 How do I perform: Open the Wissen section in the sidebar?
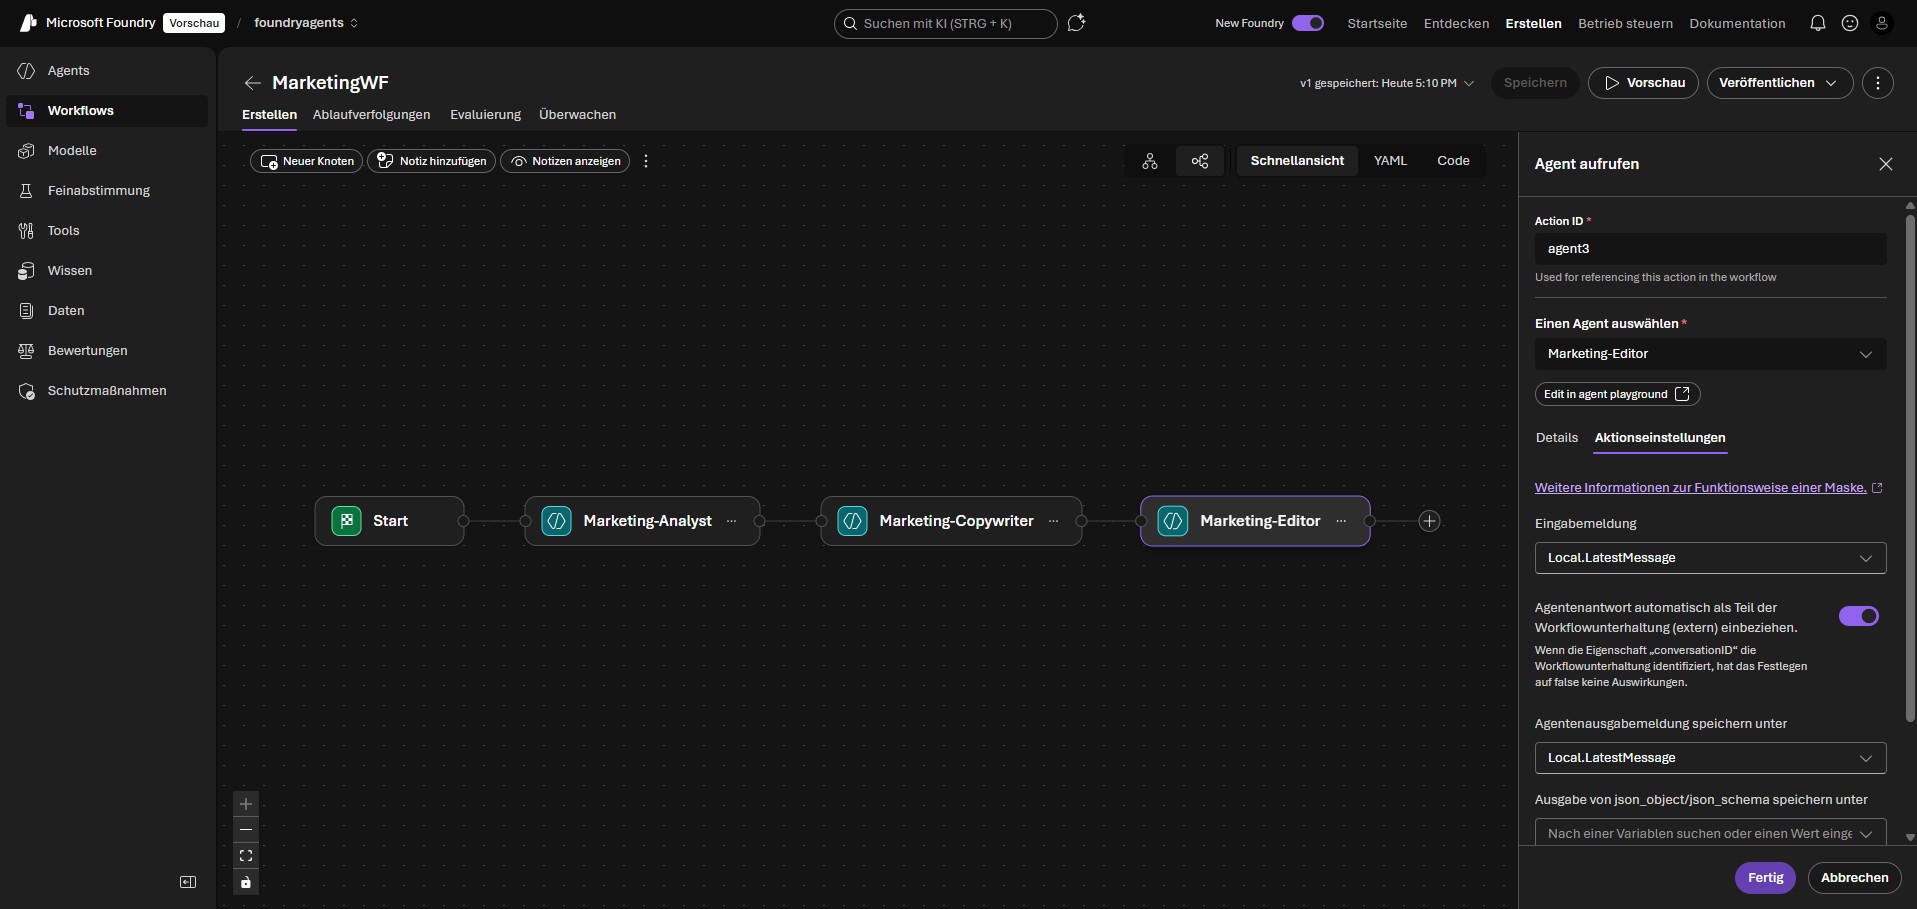(x=70, y=270)
